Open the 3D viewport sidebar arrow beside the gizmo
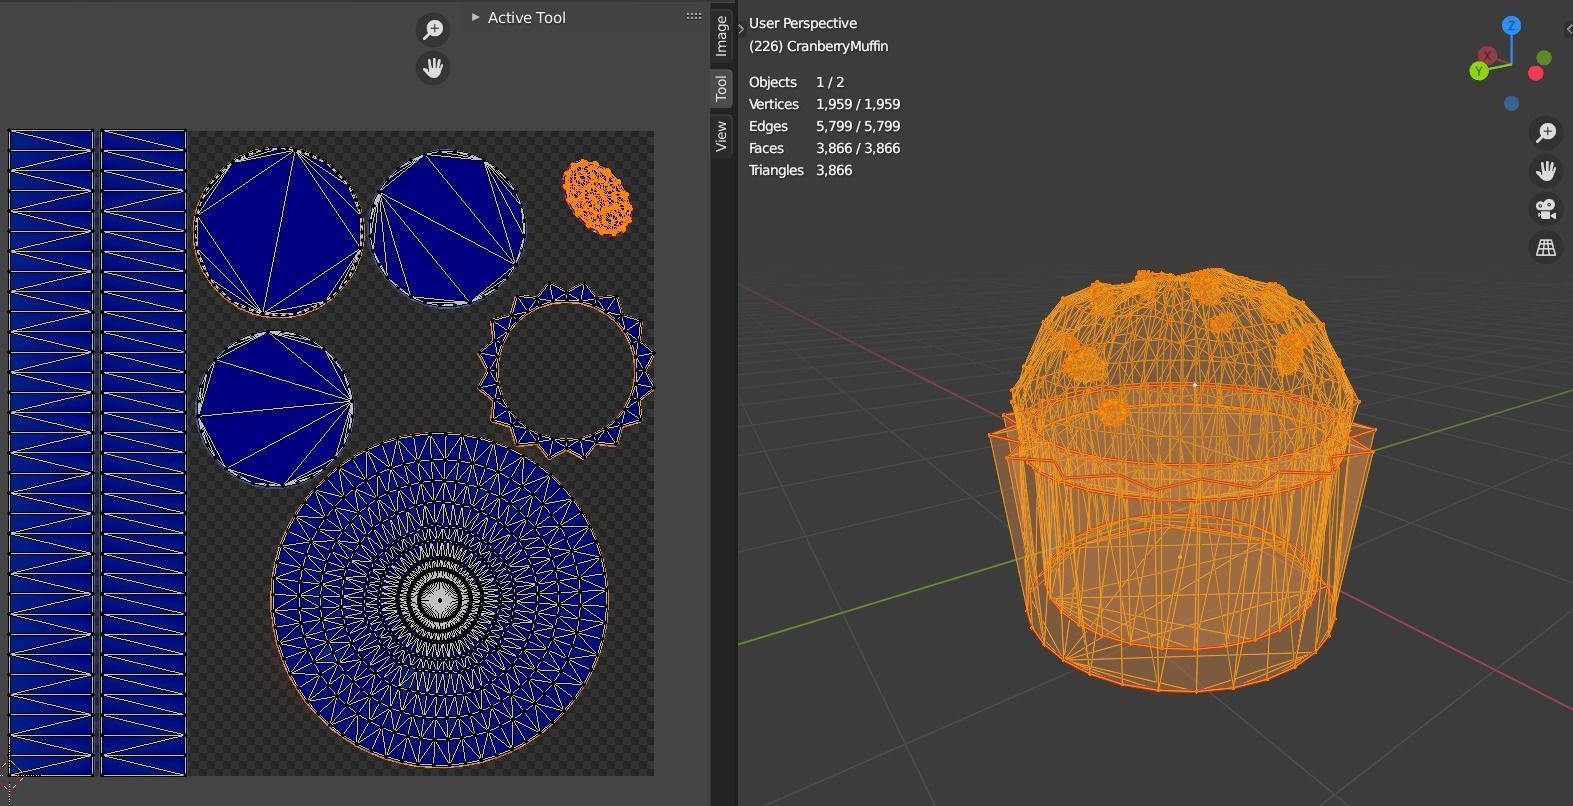 click(x=1568, y=29)
